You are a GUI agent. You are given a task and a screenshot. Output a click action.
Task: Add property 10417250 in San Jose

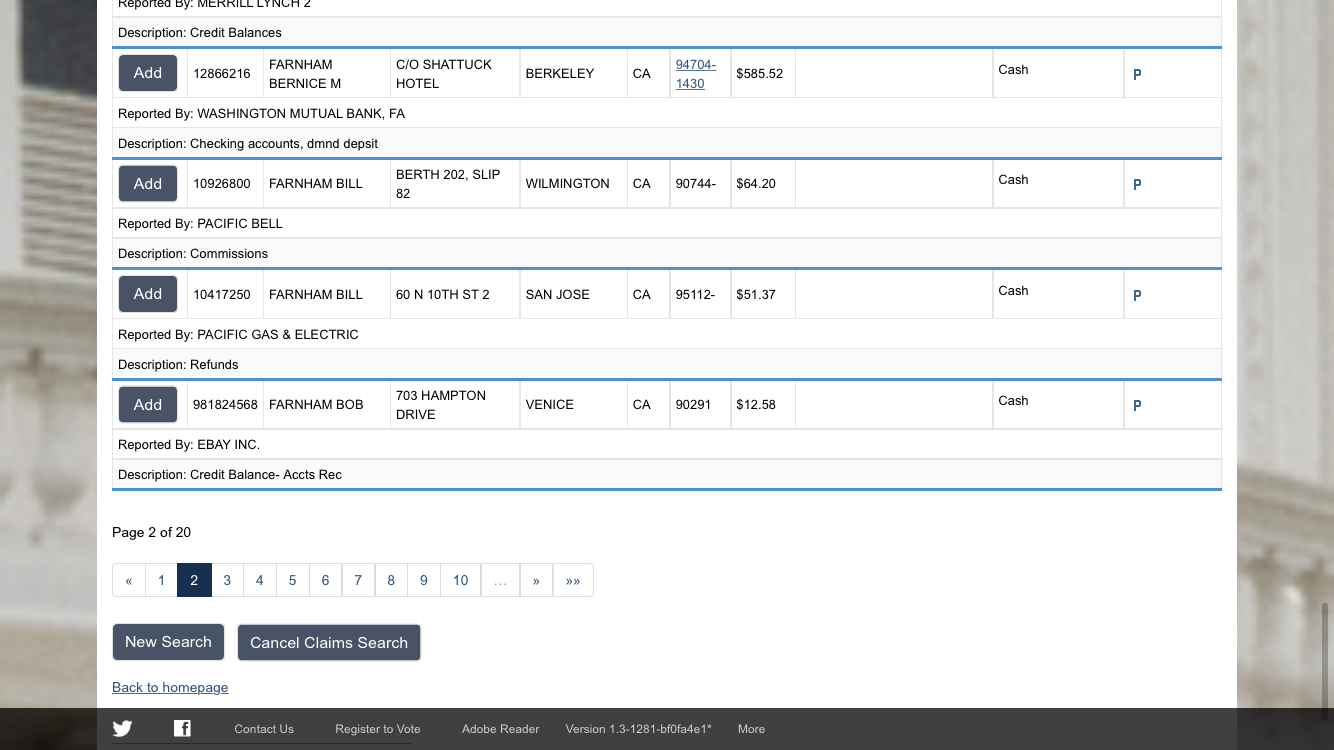[148, 294]
